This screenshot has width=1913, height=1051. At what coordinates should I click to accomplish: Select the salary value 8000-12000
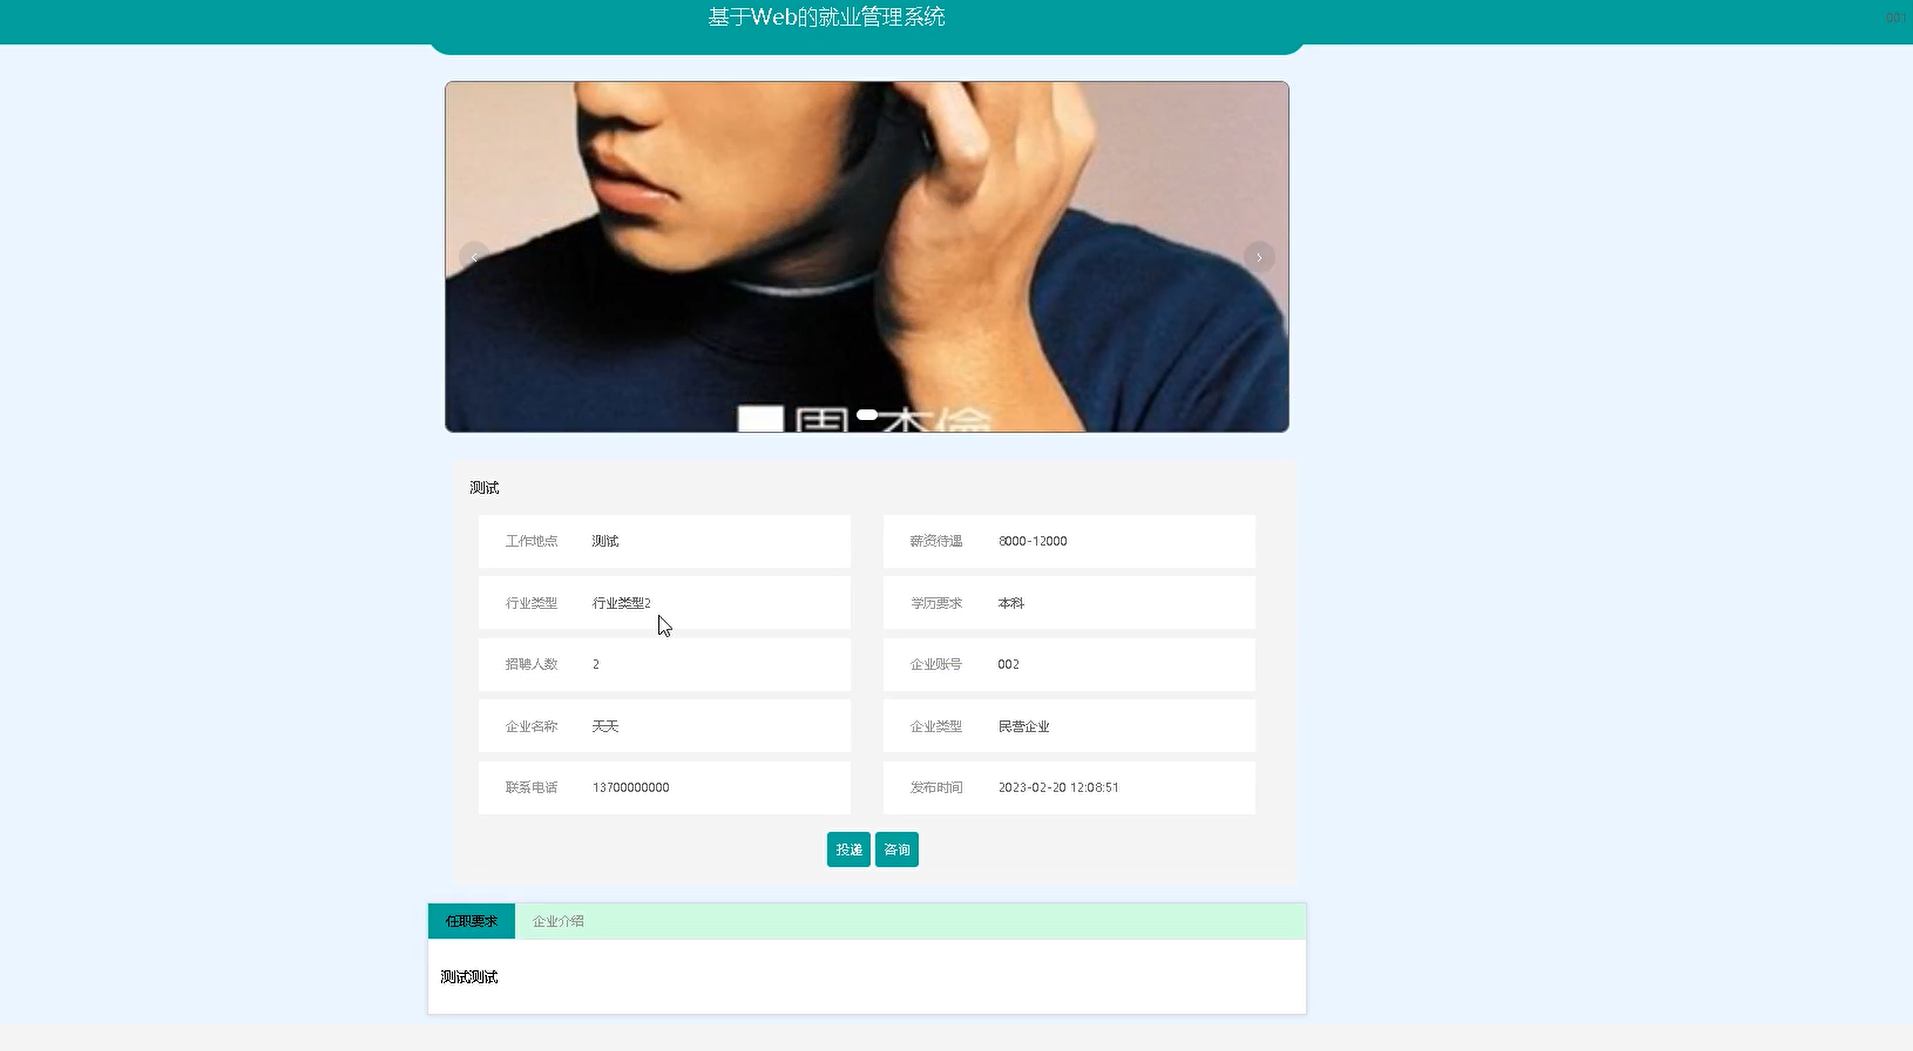[1032, 541]
